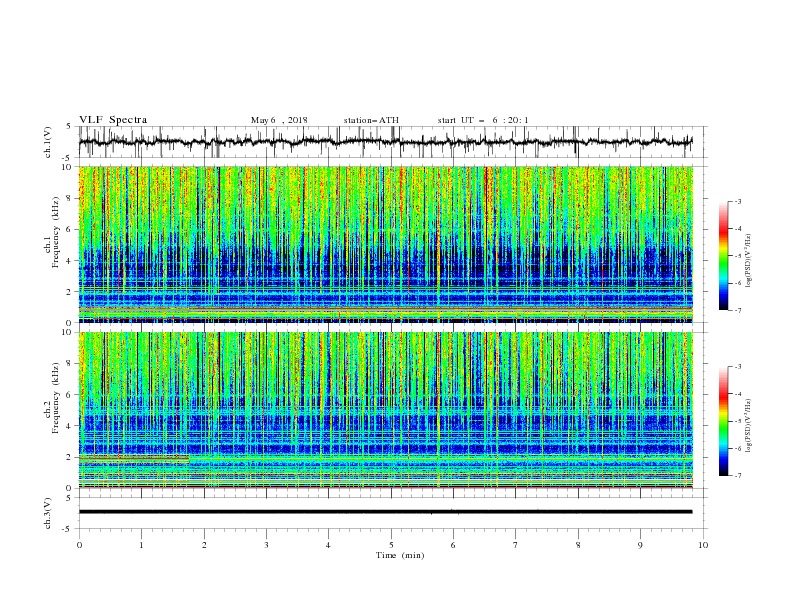Click time-axis tick label "8"
Viewport: 792px width, 612px height.
(x=578, y=545)
